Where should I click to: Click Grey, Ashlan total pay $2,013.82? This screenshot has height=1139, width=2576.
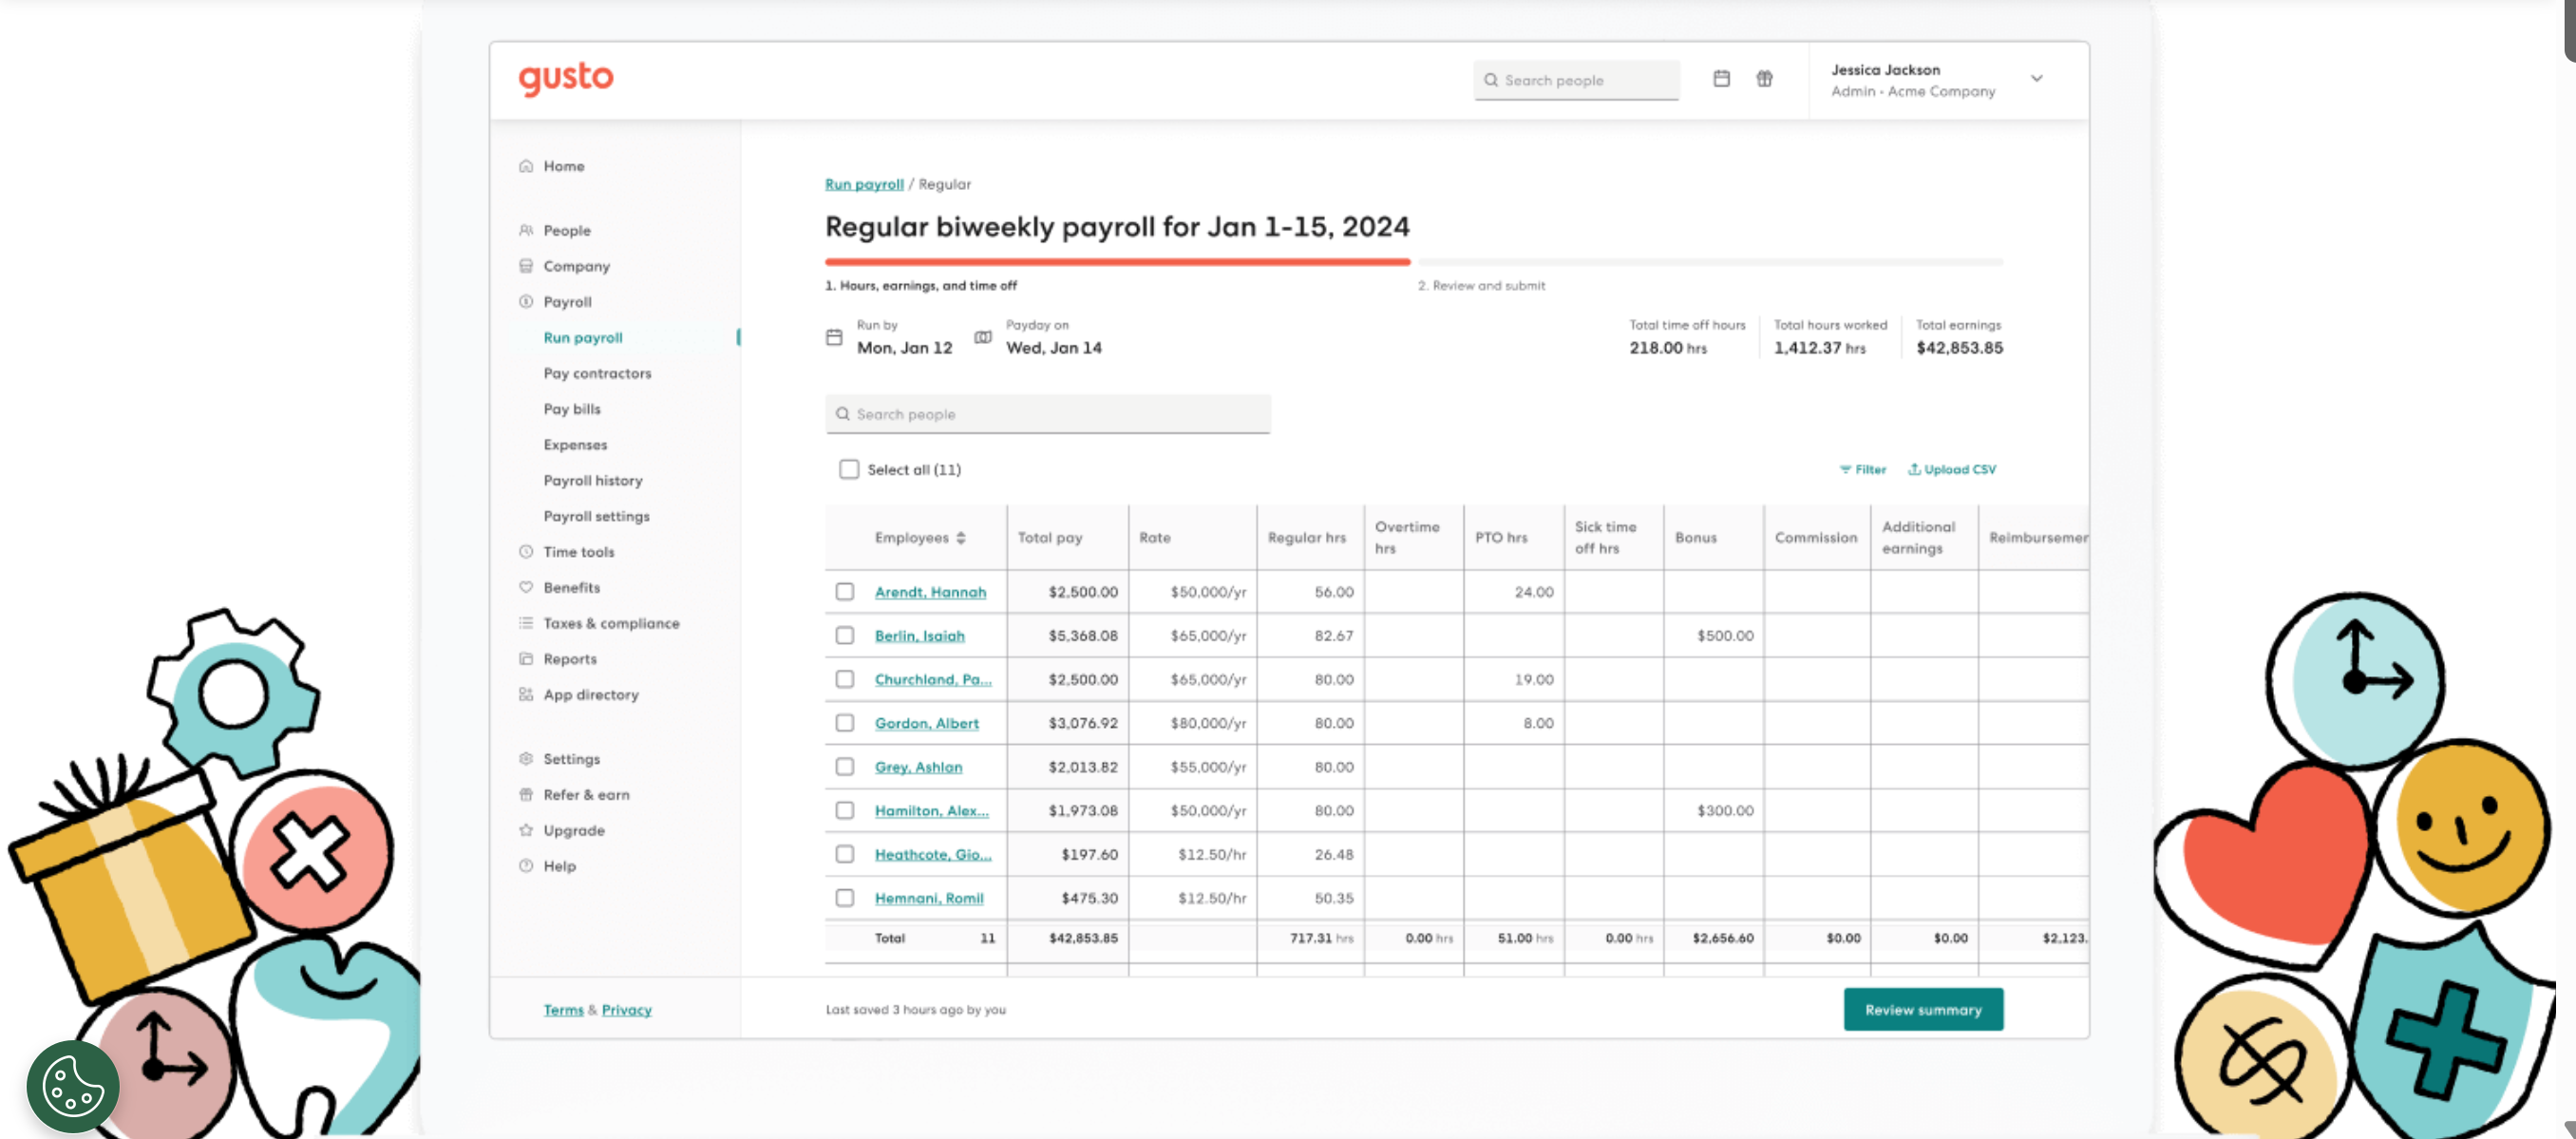tap(1068, 767)
